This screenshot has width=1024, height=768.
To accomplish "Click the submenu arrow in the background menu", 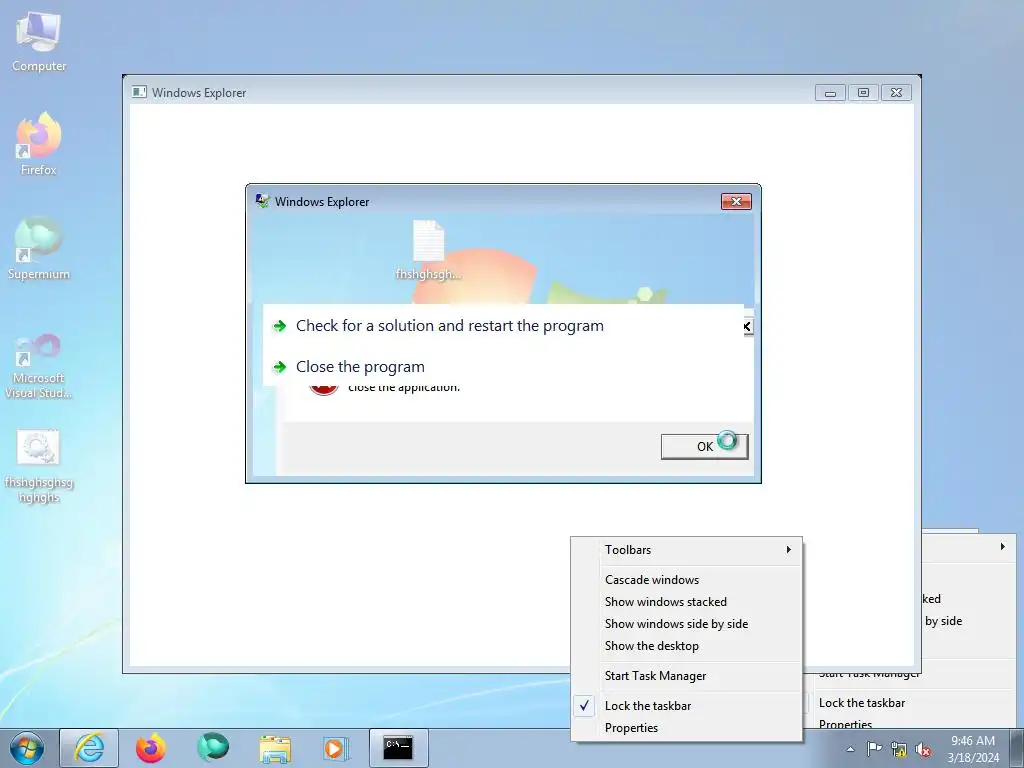I will tap(1002, 547).
